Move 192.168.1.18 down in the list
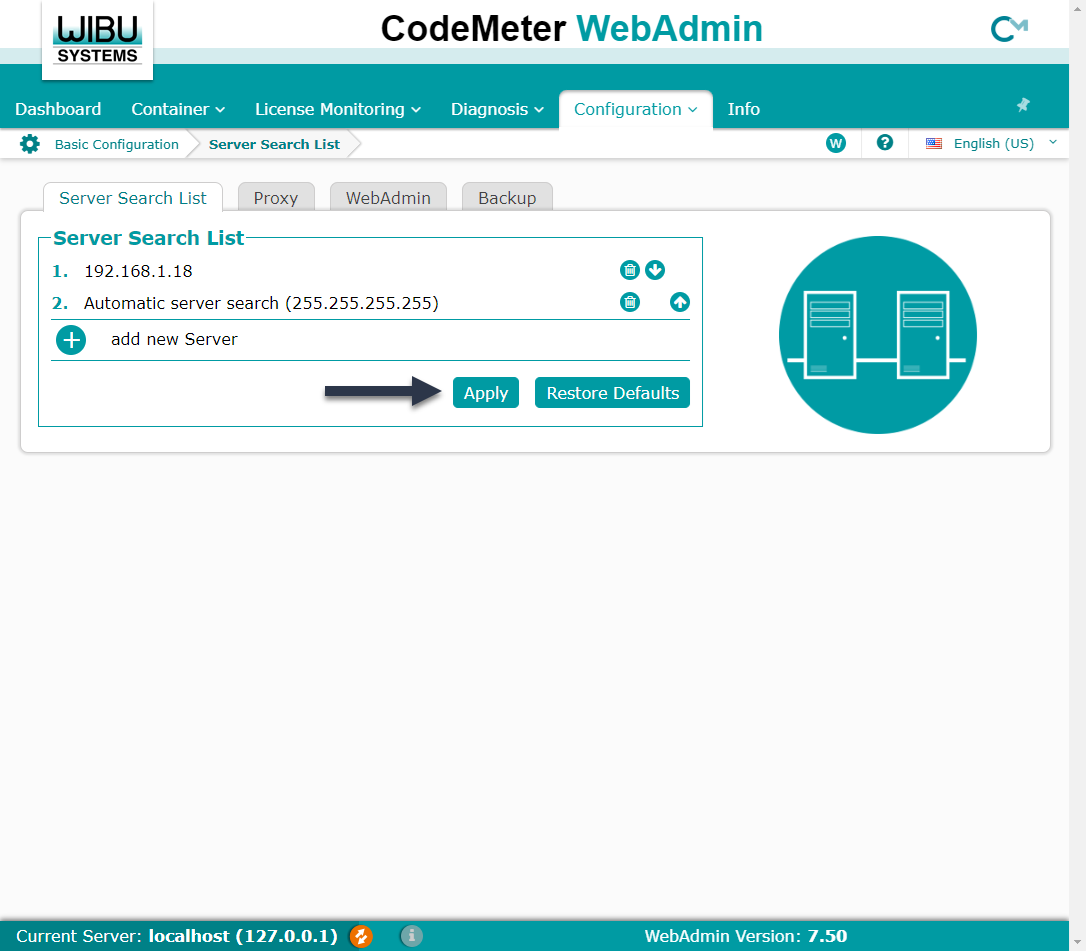The image size is (1086, 951). (655, 270)
